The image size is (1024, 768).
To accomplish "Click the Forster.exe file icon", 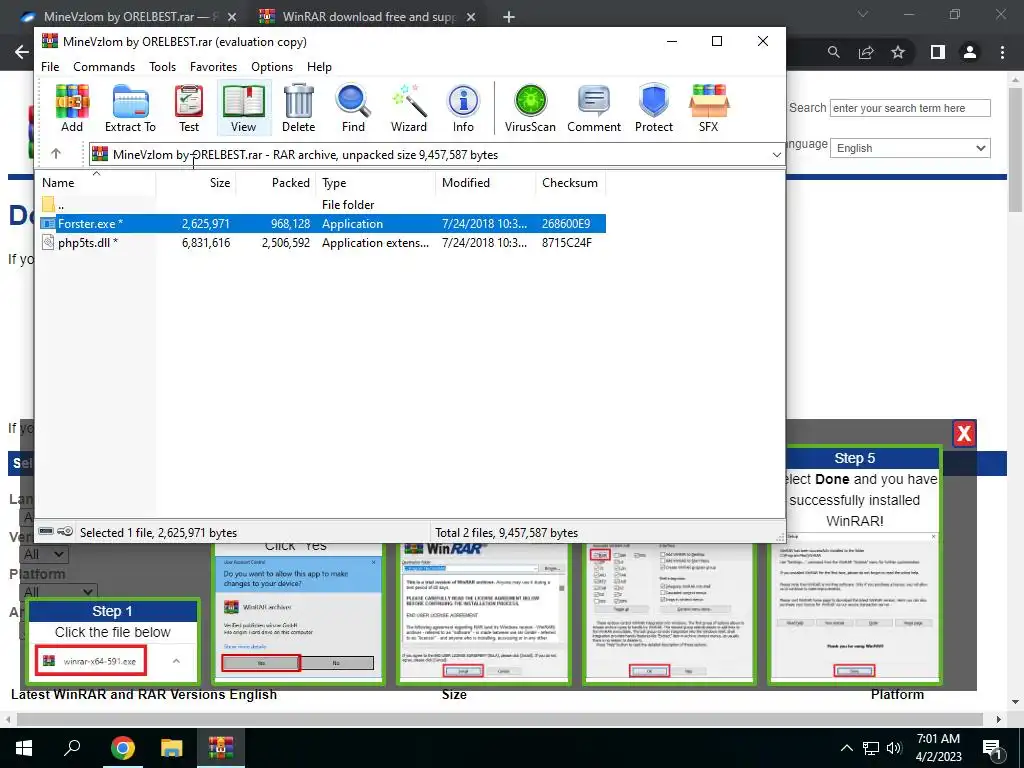I will coord(48,223).
